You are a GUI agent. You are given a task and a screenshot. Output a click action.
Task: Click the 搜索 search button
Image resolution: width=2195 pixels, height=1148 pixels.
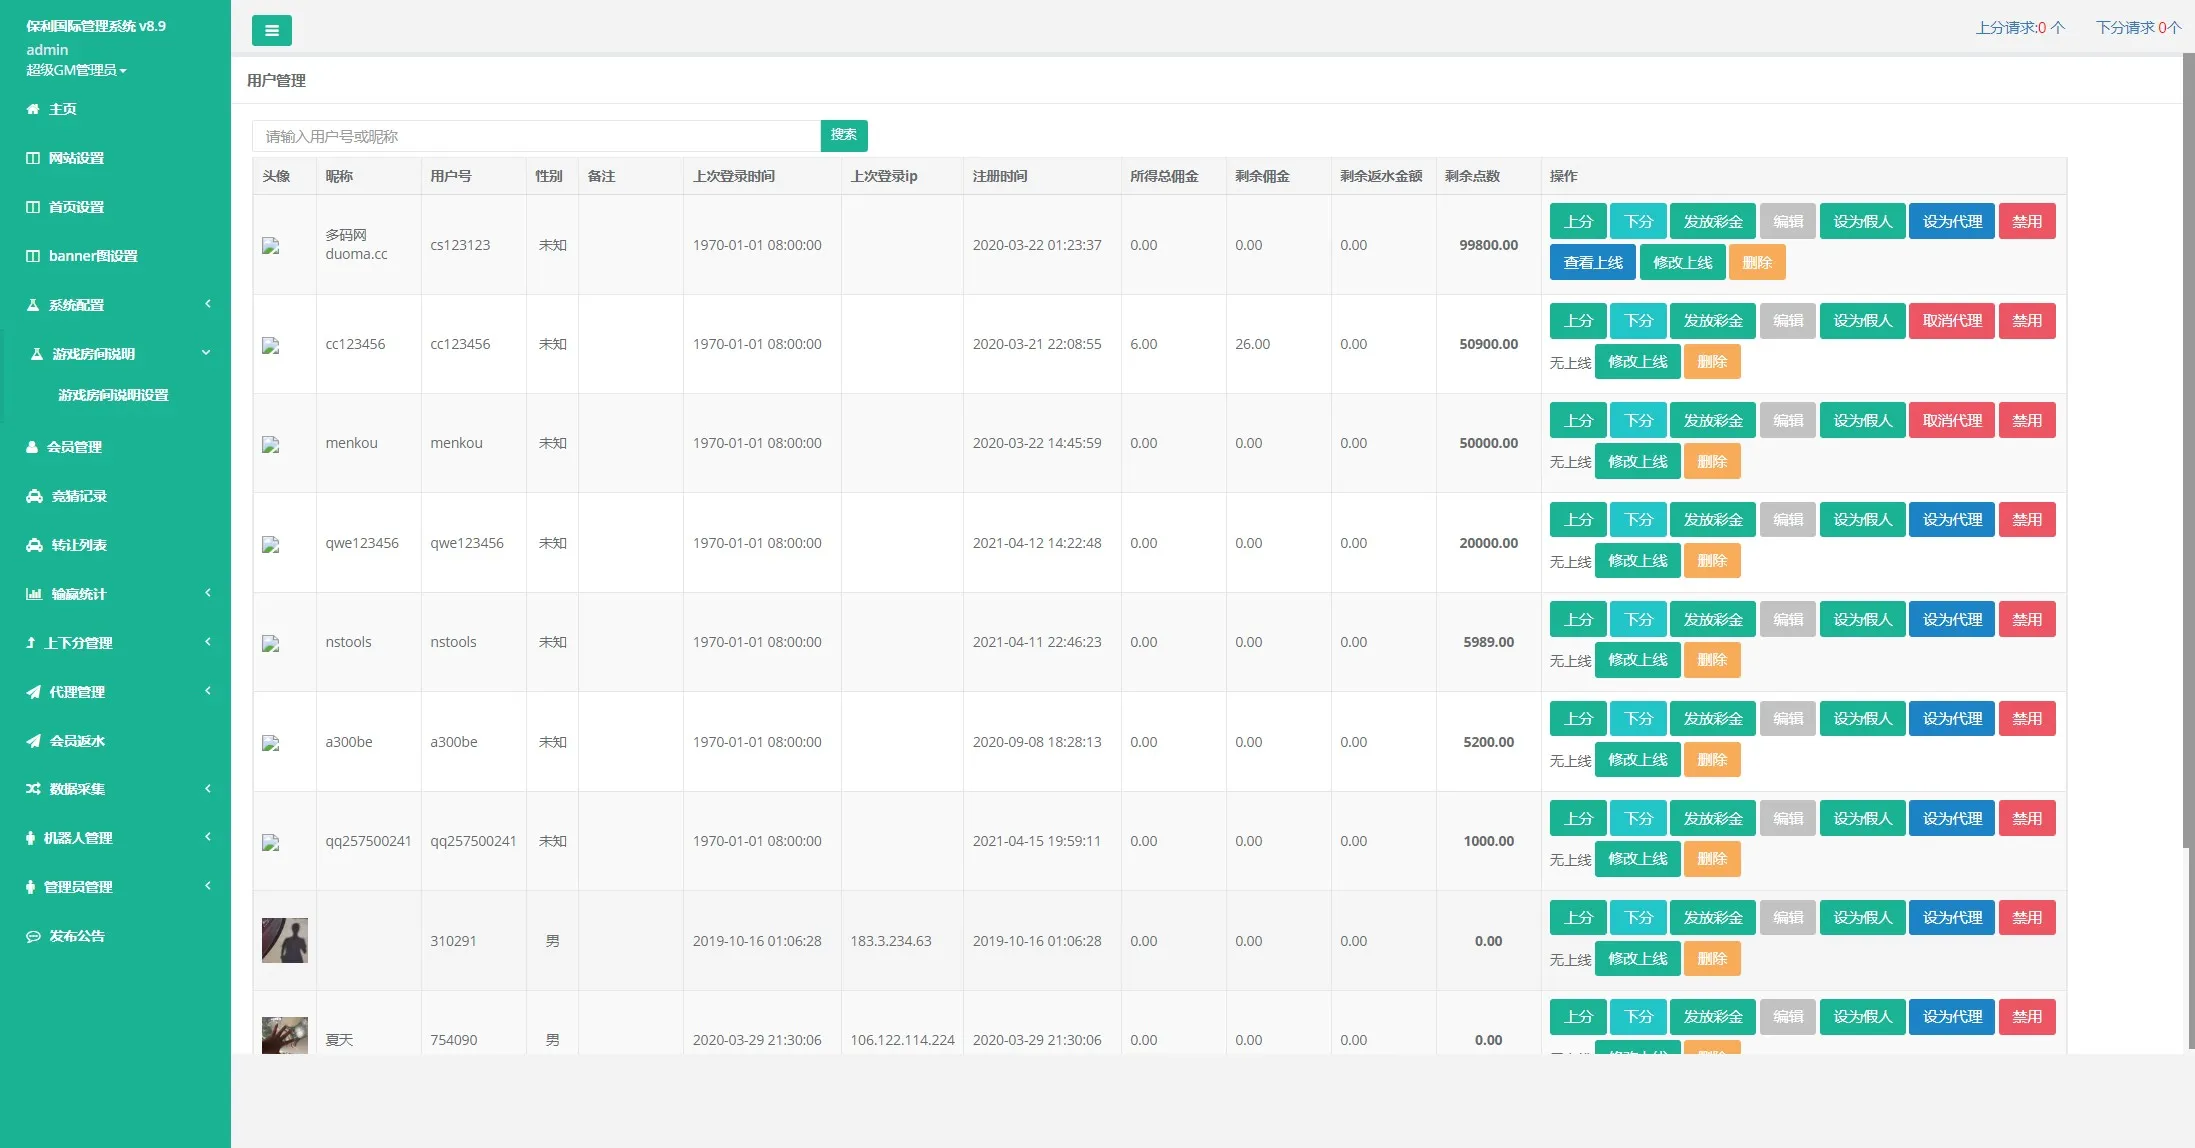[843, 135]
